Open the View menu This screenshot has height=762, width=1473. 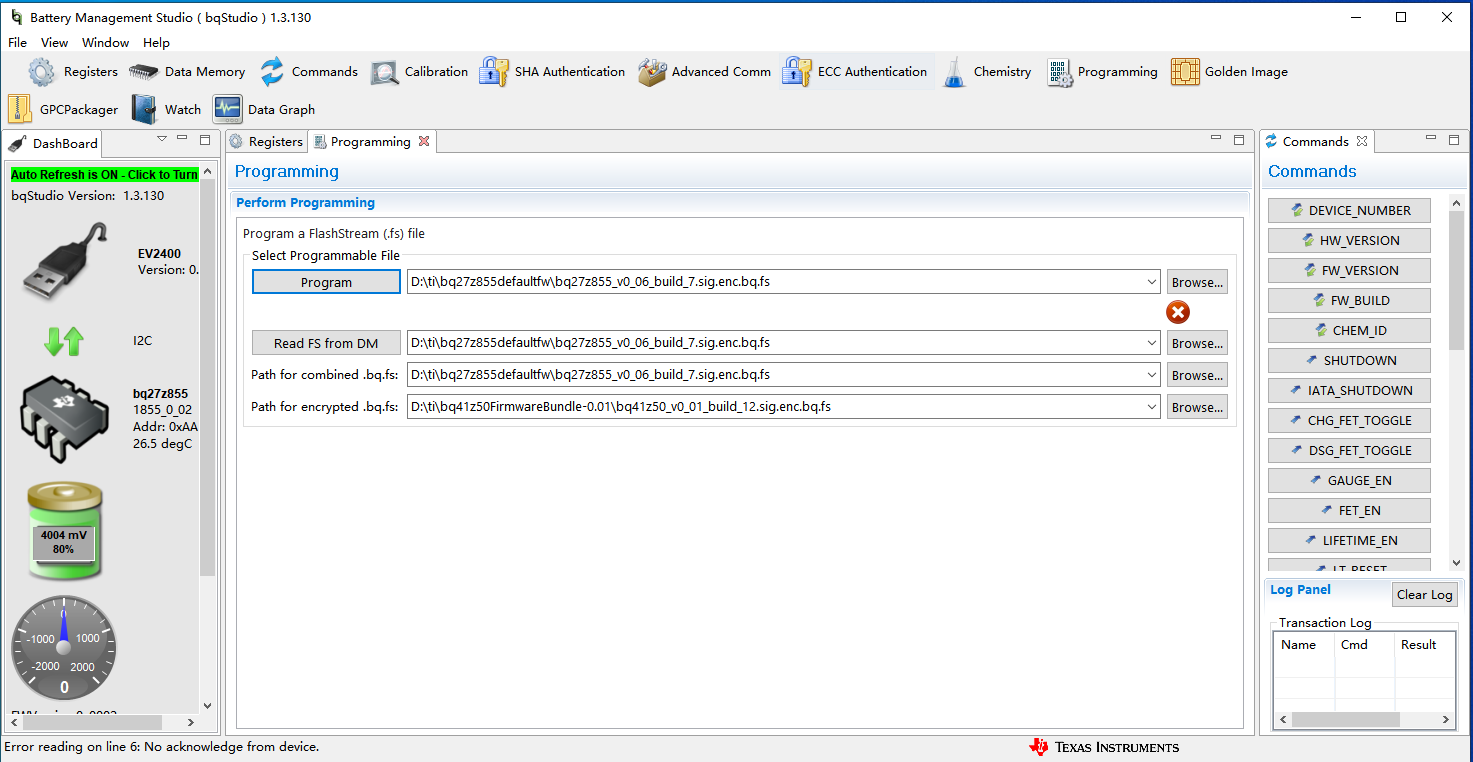tap(55, 43)
